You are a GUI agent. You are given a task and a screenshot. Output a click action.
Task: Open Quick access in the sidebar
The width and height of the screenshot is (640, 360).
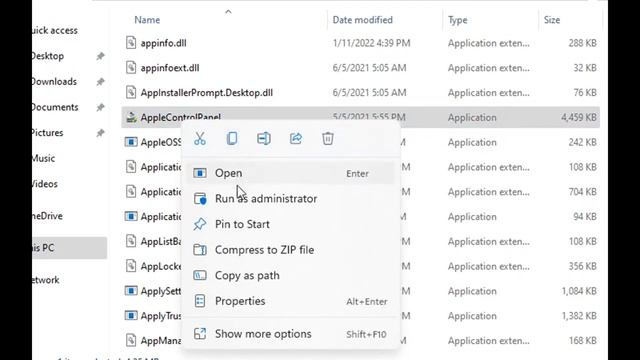coord(54,31)
